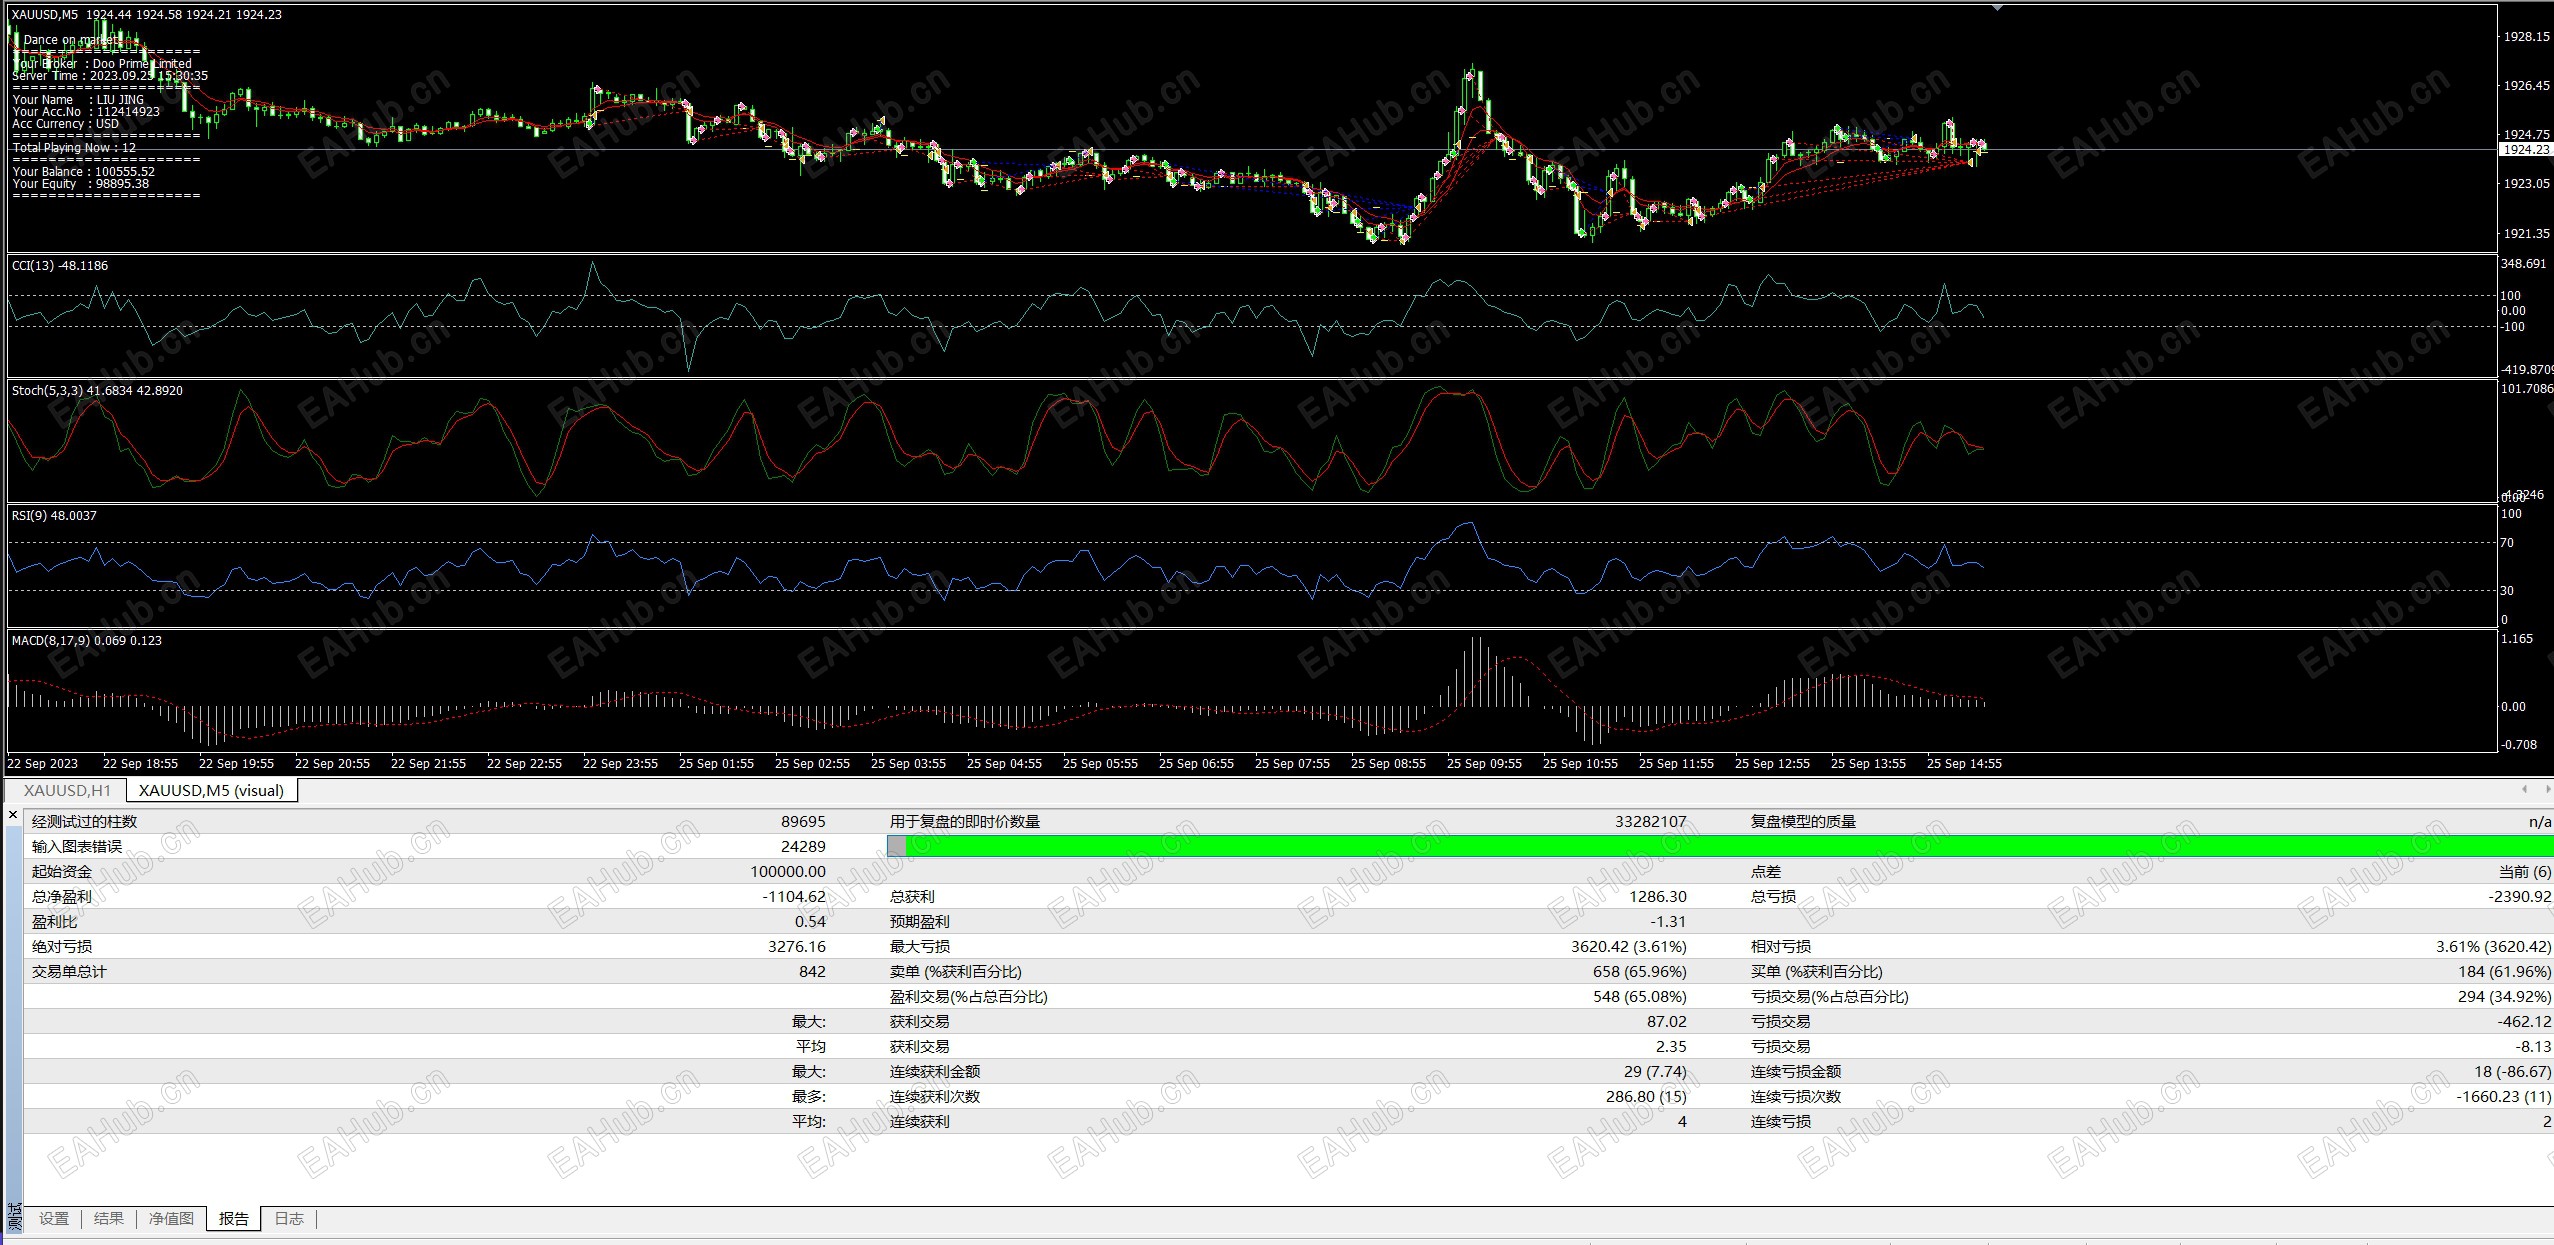The image size is (2554, 1245).
Task: Click the CCI(13) indicator label
Action: (x=60, y=266)
